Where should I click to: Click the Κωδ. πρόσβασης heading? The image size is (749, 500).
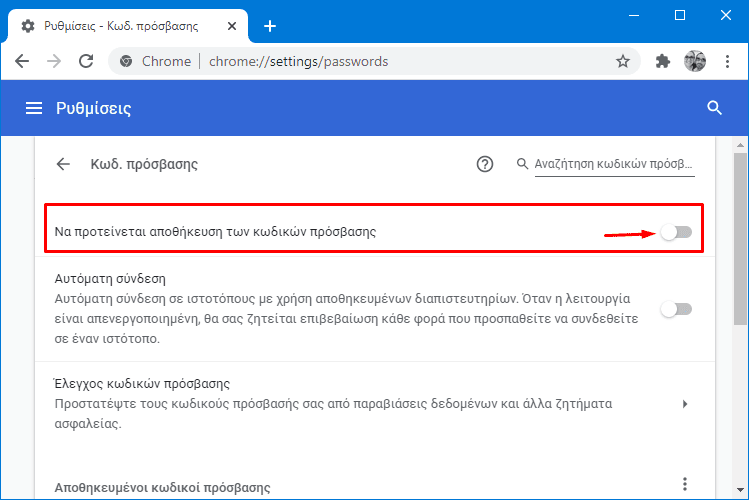[144, 164]
